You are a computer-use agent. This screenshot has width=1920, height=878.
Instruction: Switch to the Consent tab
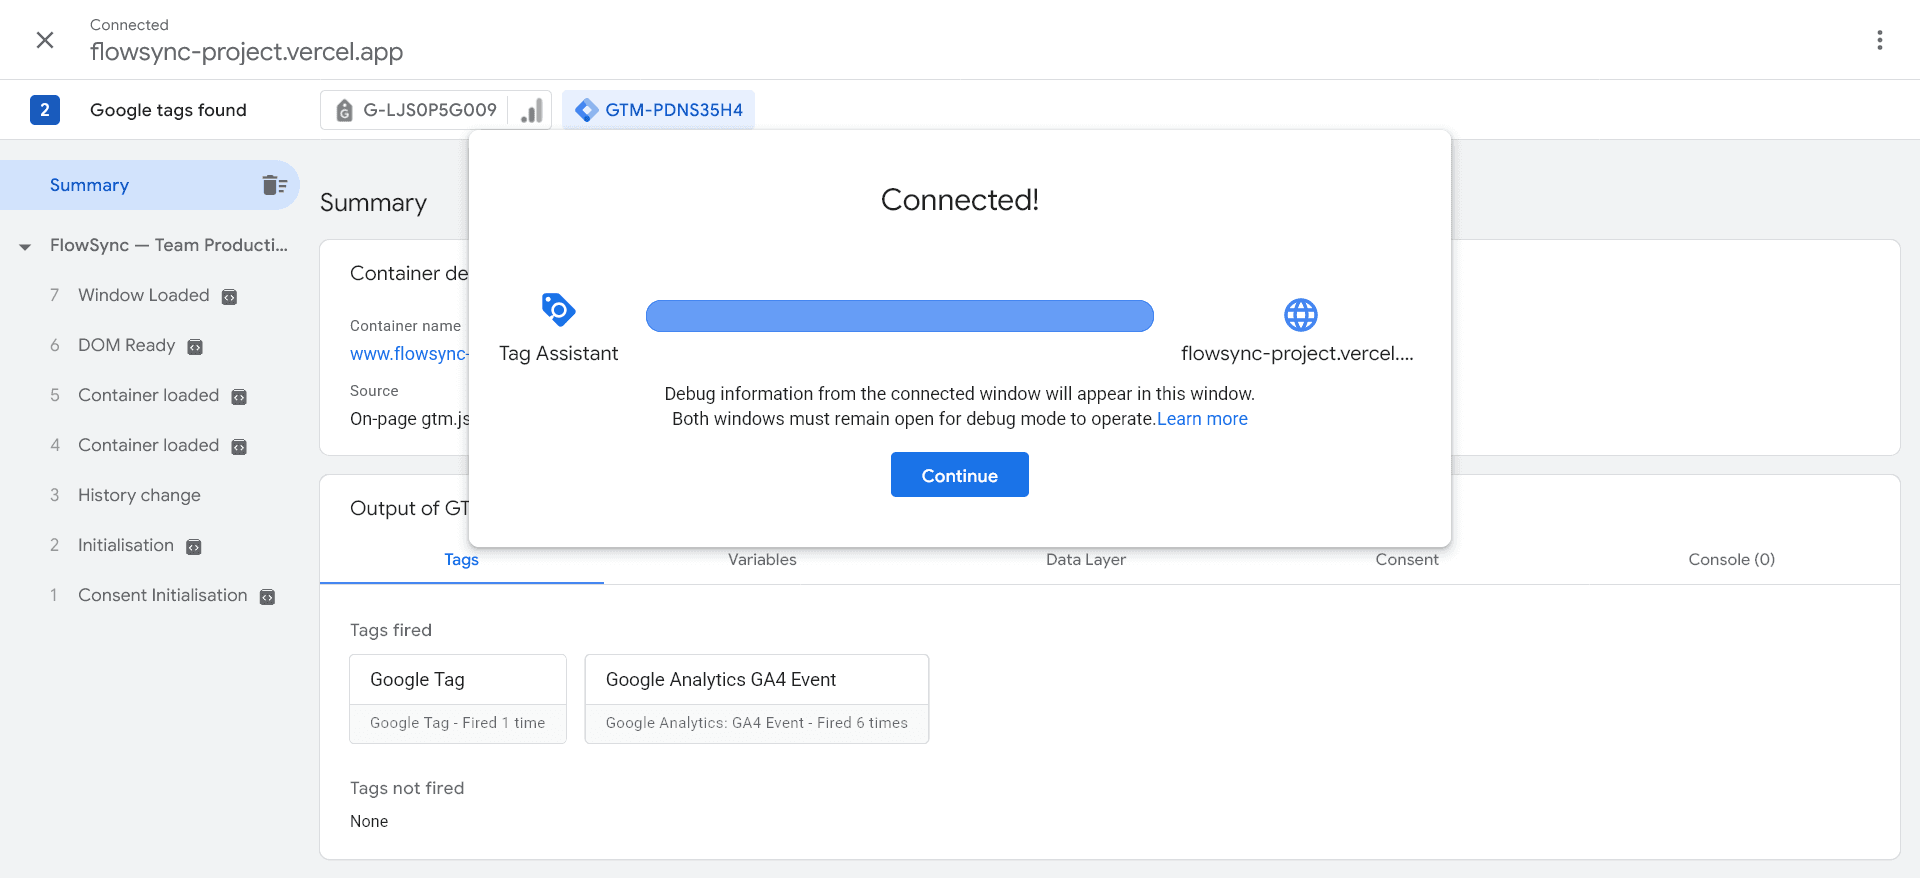point(1407,560)
